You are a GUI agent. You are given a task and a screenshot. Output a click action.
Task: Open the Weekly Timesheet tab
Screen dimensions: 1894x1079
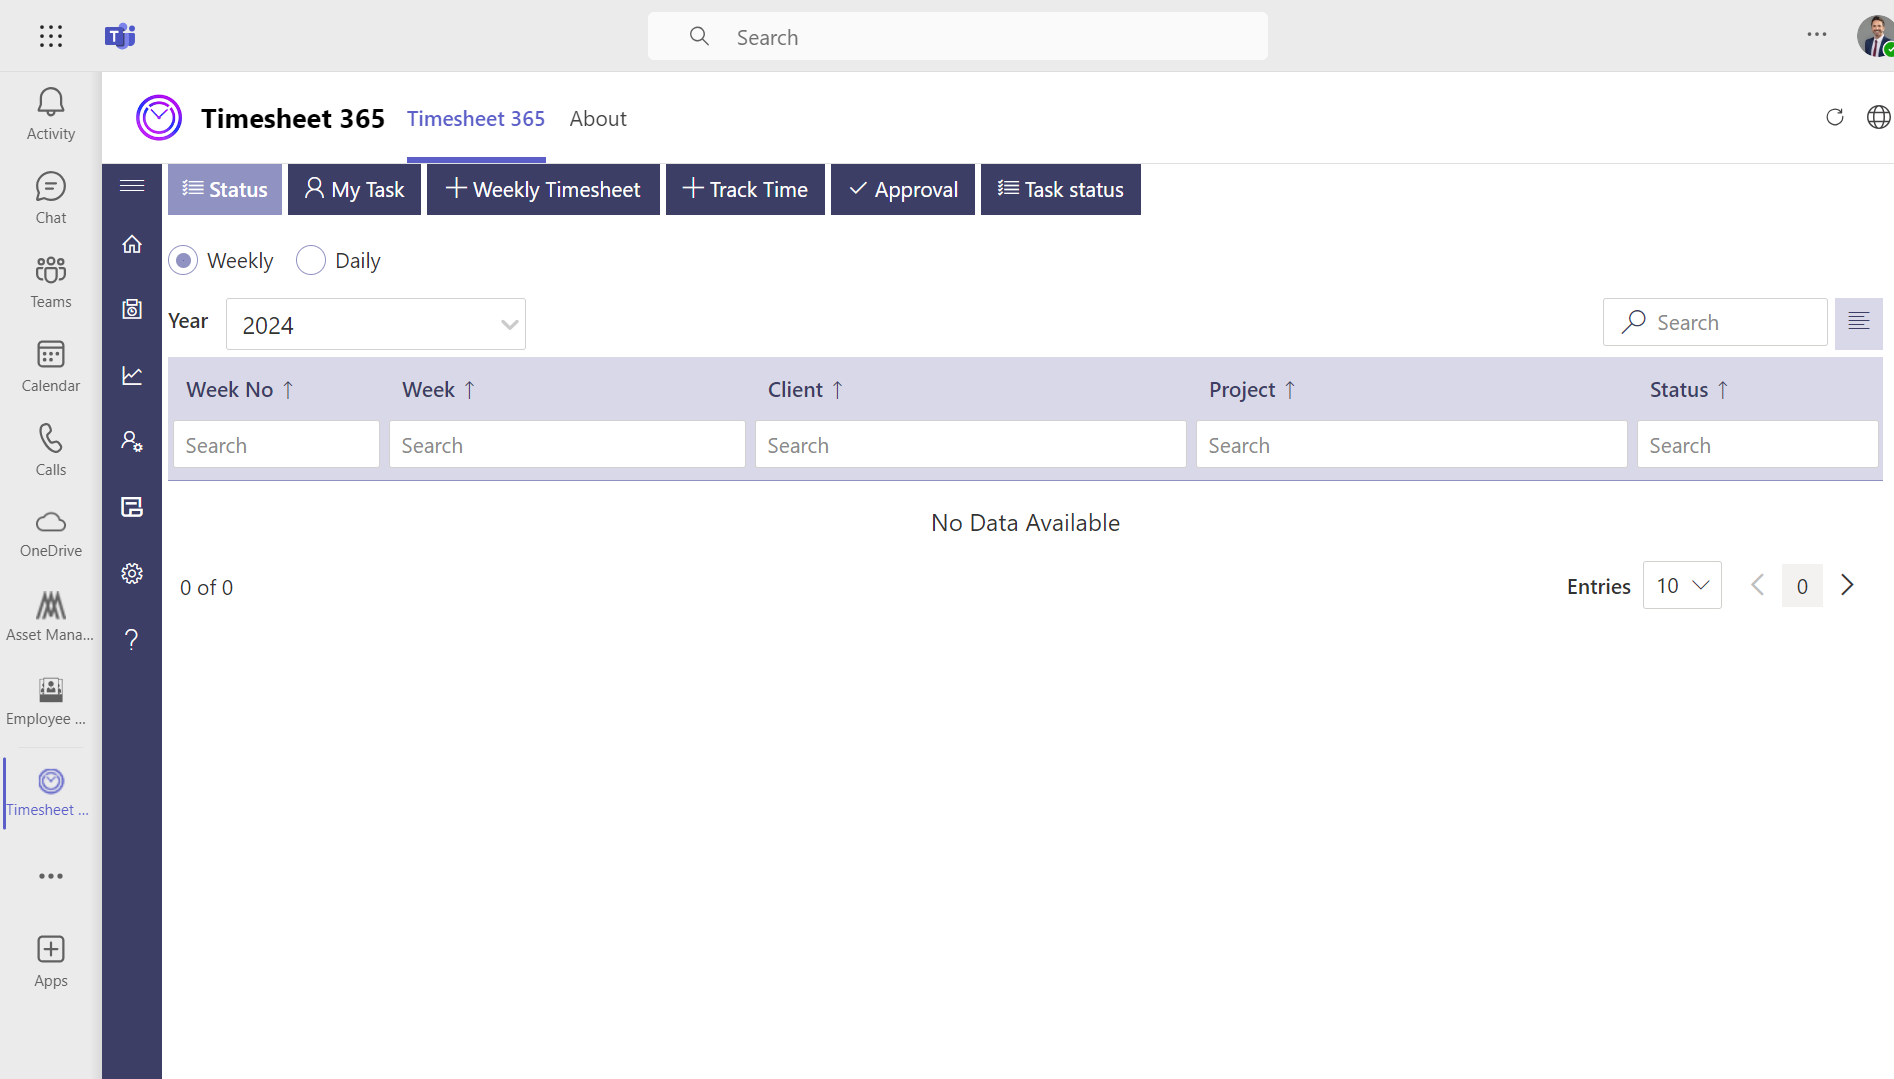click(x=543, y=189)
